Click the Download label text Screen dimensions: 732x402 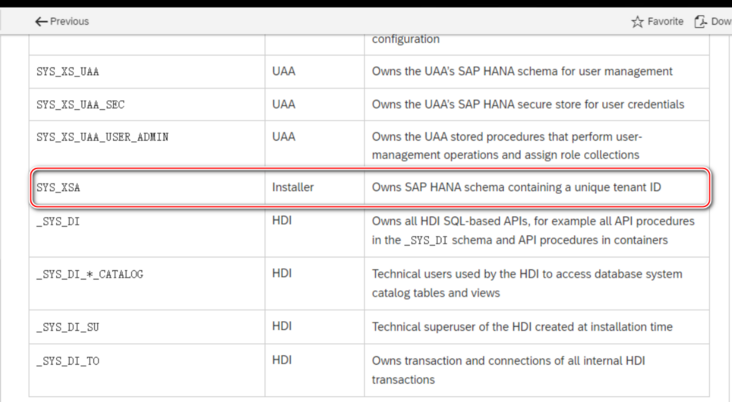[721, 21]
